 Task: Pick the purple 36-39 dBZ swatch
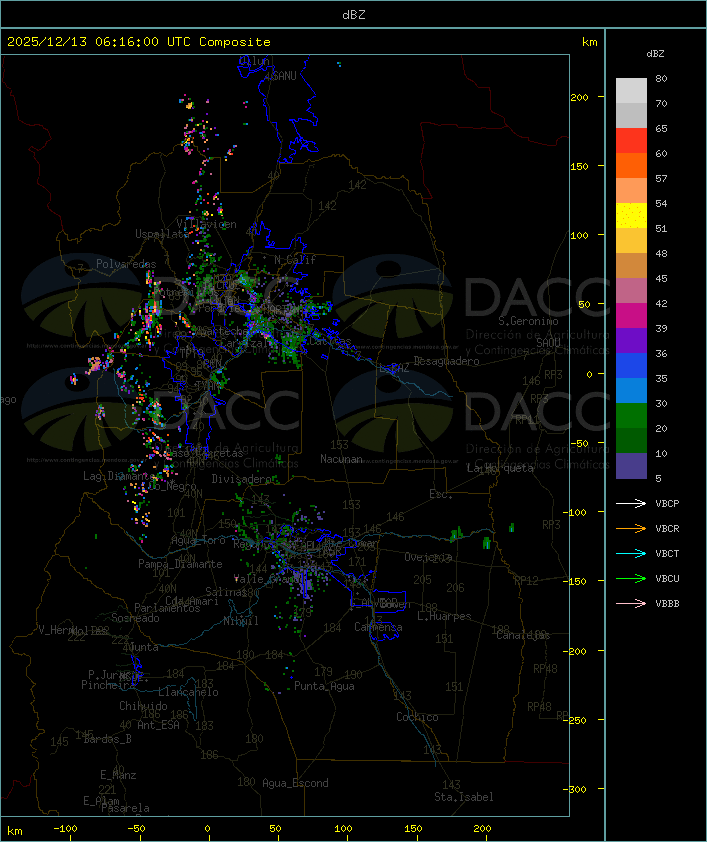[x=631, y=340]
